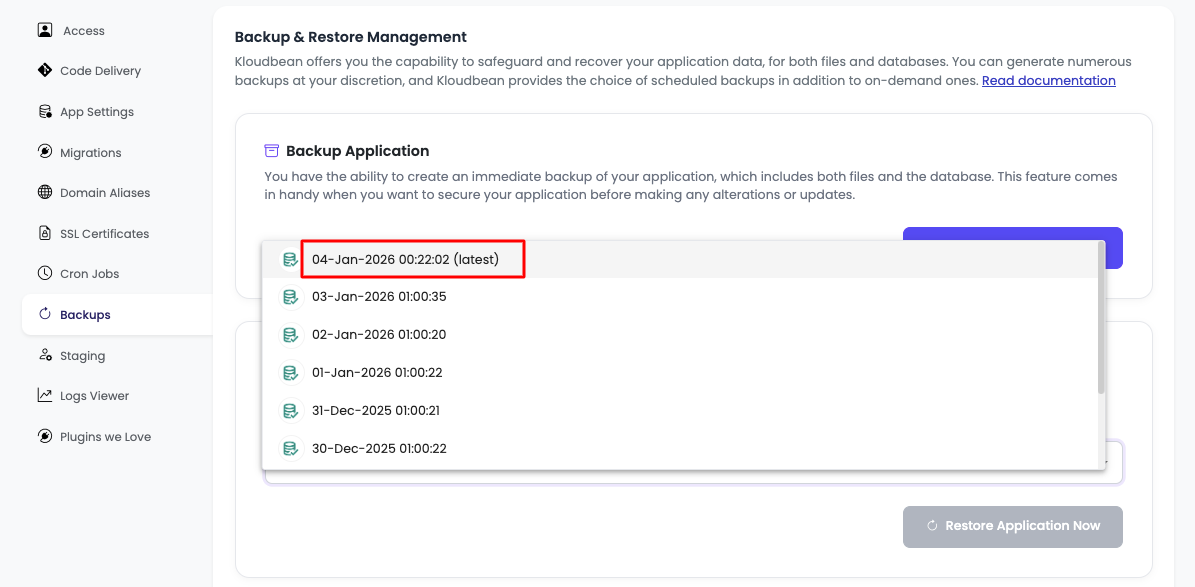
Task: Choose the 31-Dec-2025 01:00:21 backup
Action: click(x=376, y=411)
